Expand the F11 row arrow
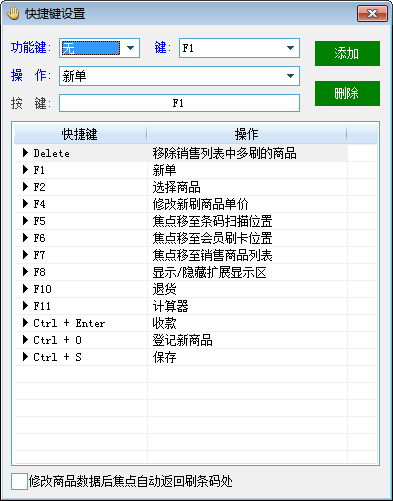This screenshot has width=393, height=501. [x=25, y=306]
